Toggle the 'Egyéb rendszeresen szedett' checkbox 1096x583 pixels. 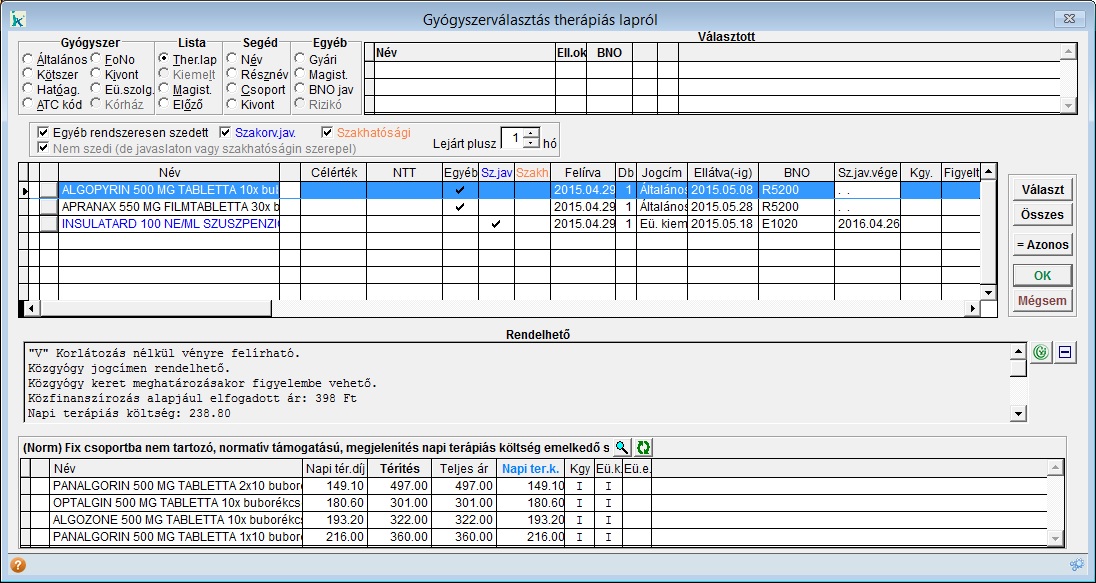43,132
